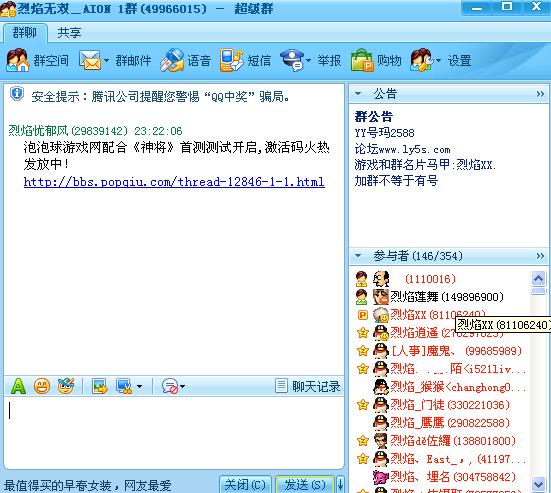Click pink avatar of 烈焰、埋名
Viewport: 551px width, 493px height.
[381, 477]
